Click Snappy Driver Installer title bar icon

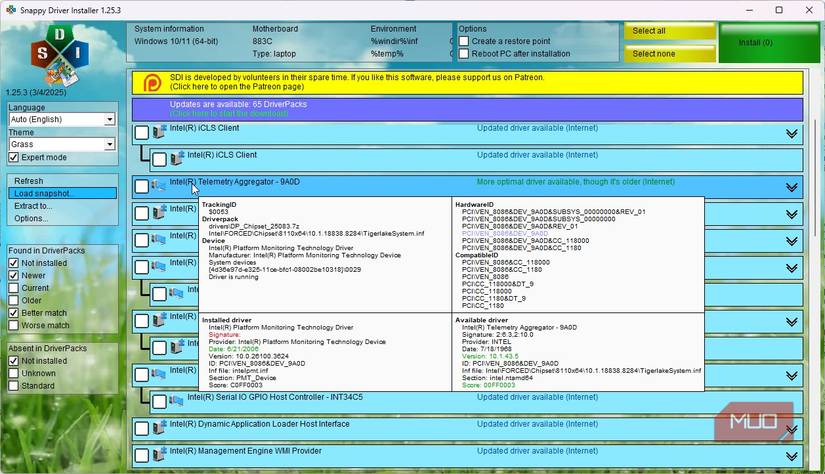tap(11, 10)
